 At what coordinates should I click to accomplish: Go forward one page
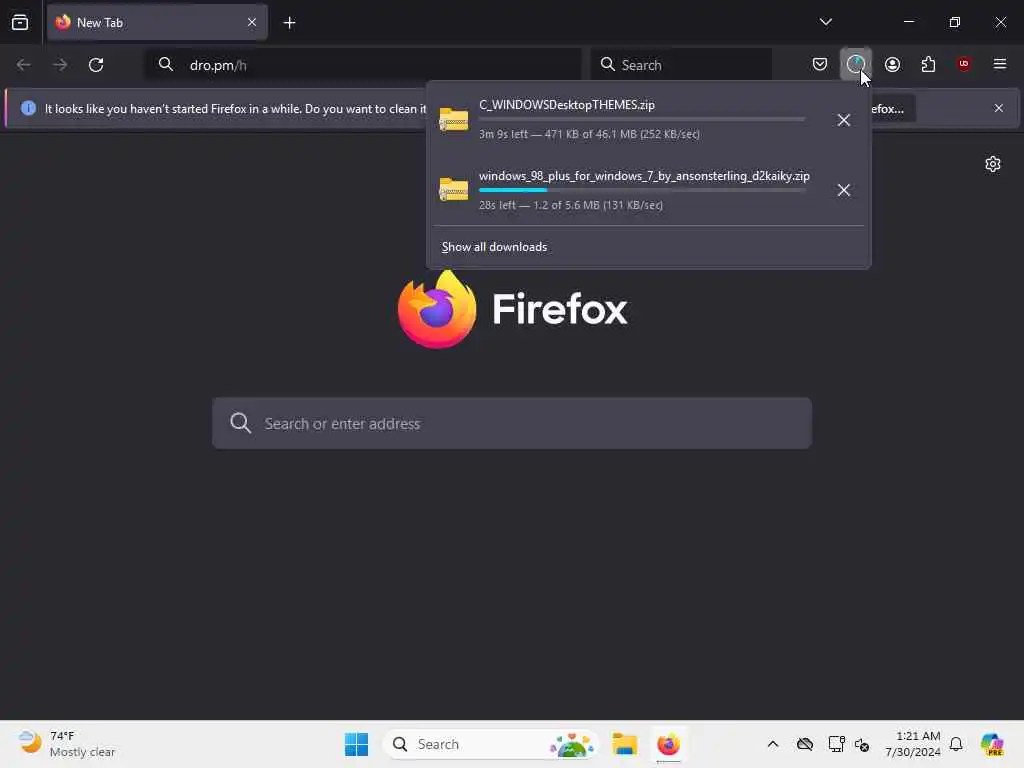[60, 65]
